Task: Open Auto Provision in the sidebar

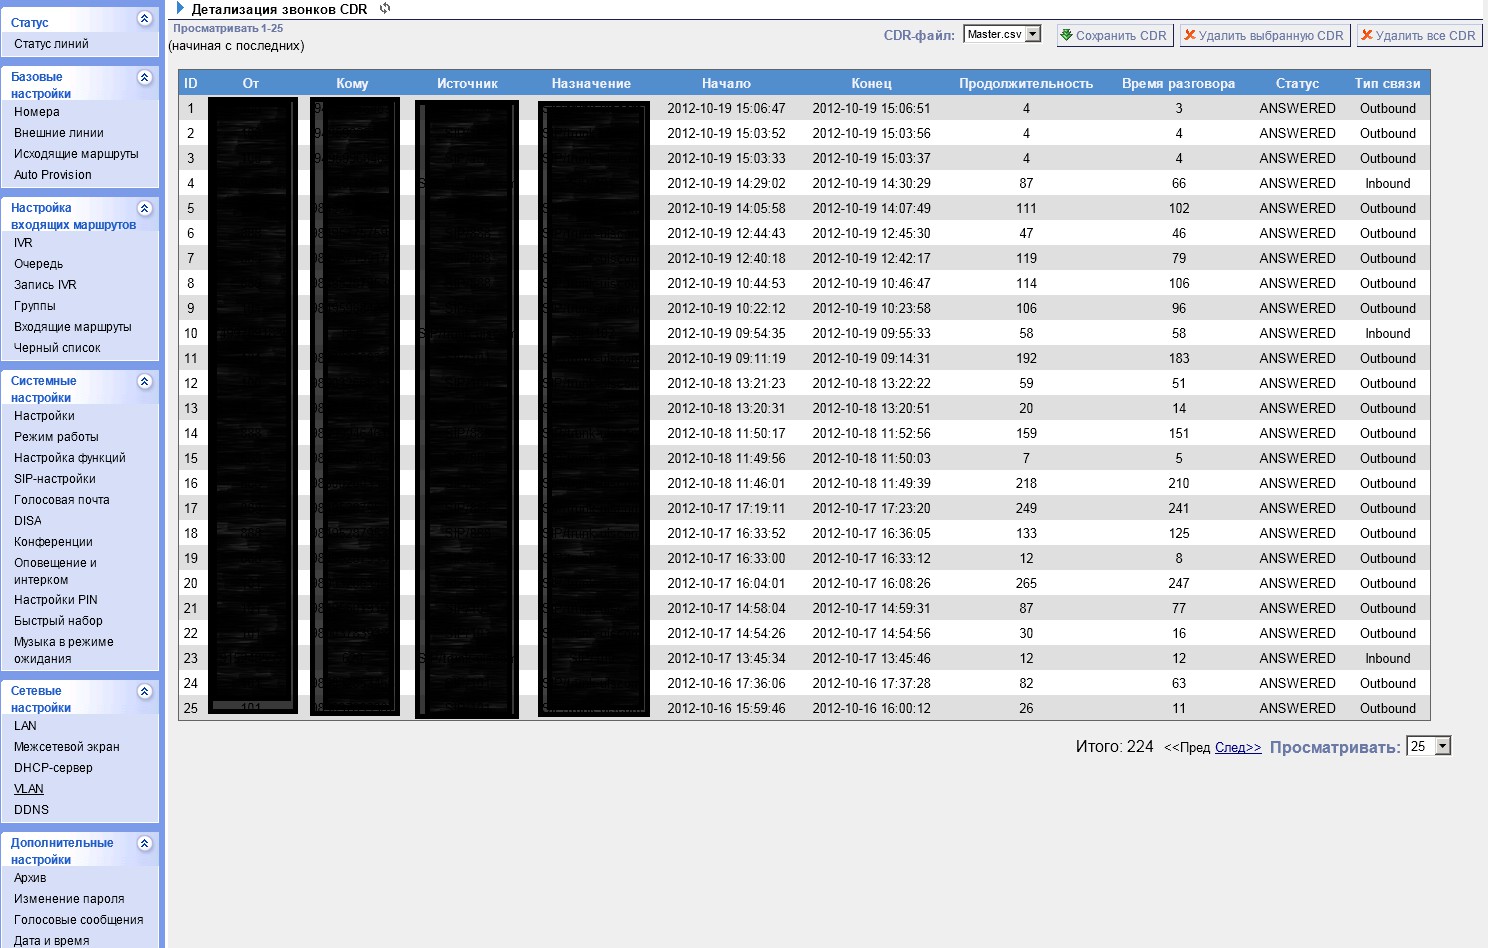Action: pos(53,175)
